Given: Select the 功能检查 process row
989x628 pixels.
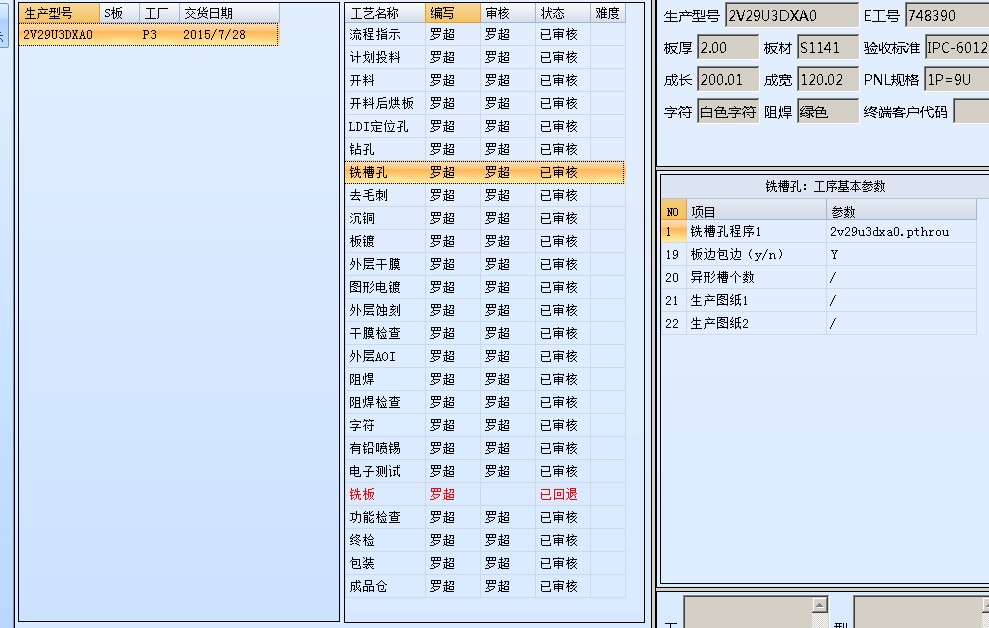Looking at the screenshot, I should coord(485,518).
